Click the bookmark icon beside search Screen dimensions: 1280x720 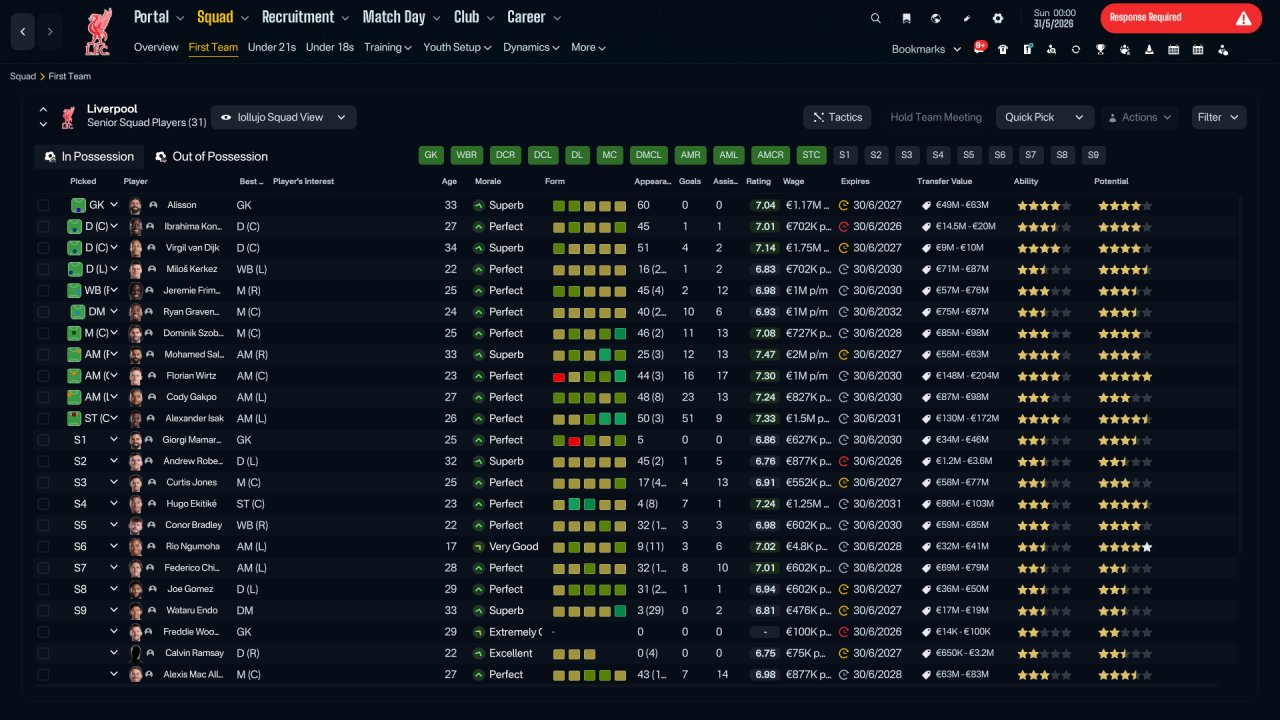point(906,18)
